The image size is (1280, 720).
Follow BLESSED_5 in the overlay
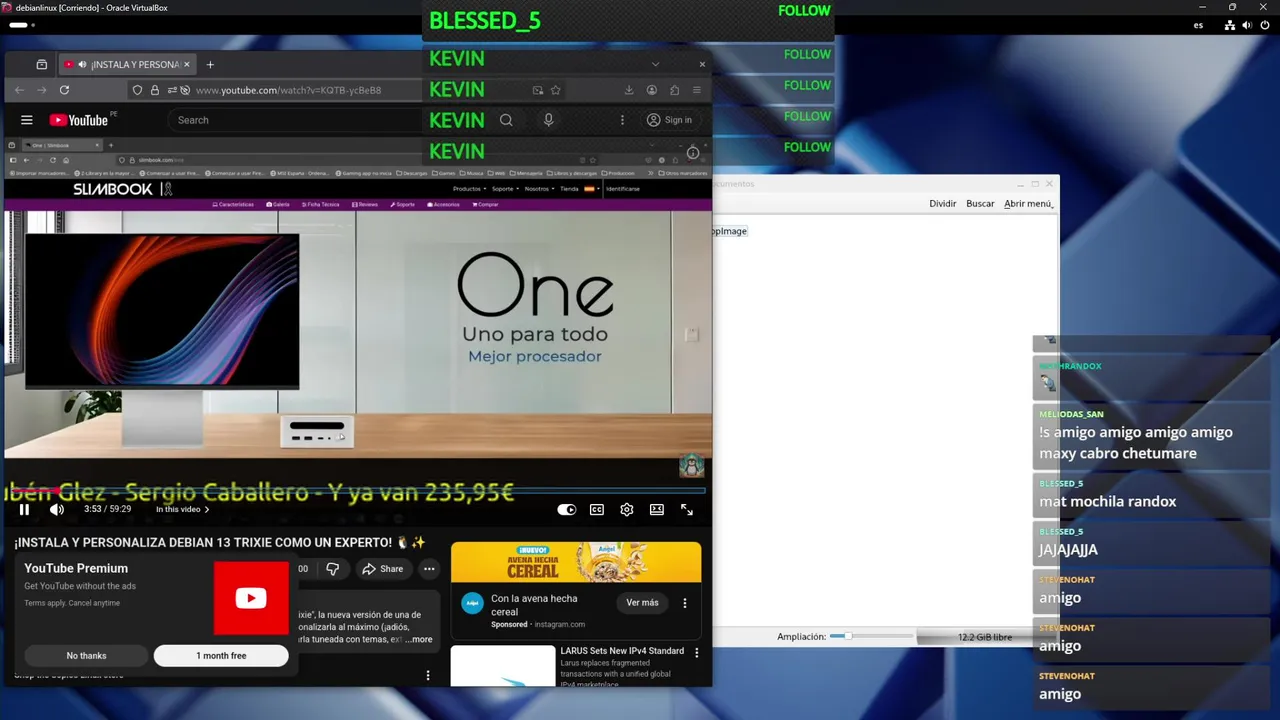(804, 11)
